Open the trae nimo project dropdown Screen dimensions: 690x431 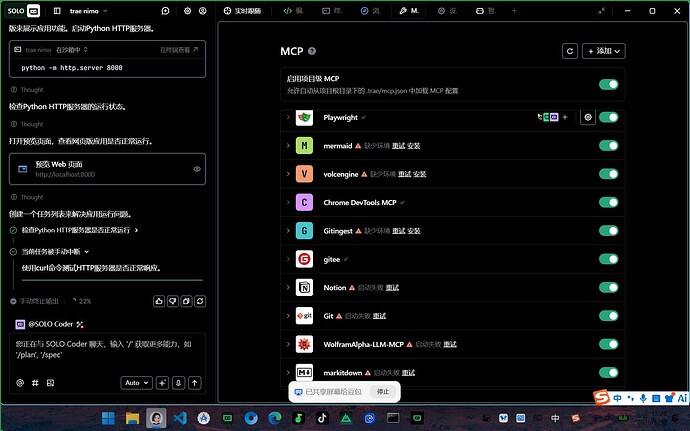click(x=88, y=11)
